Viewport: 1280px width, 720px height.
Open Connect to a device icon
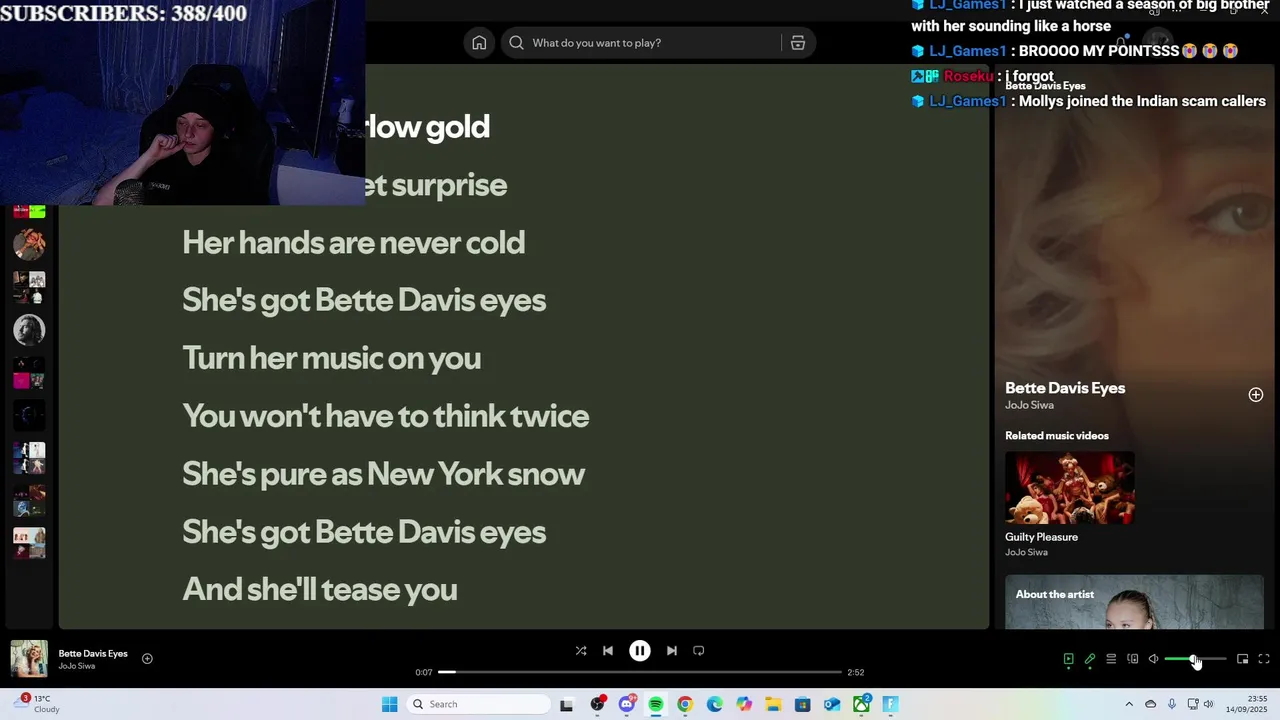[1133, 659]
